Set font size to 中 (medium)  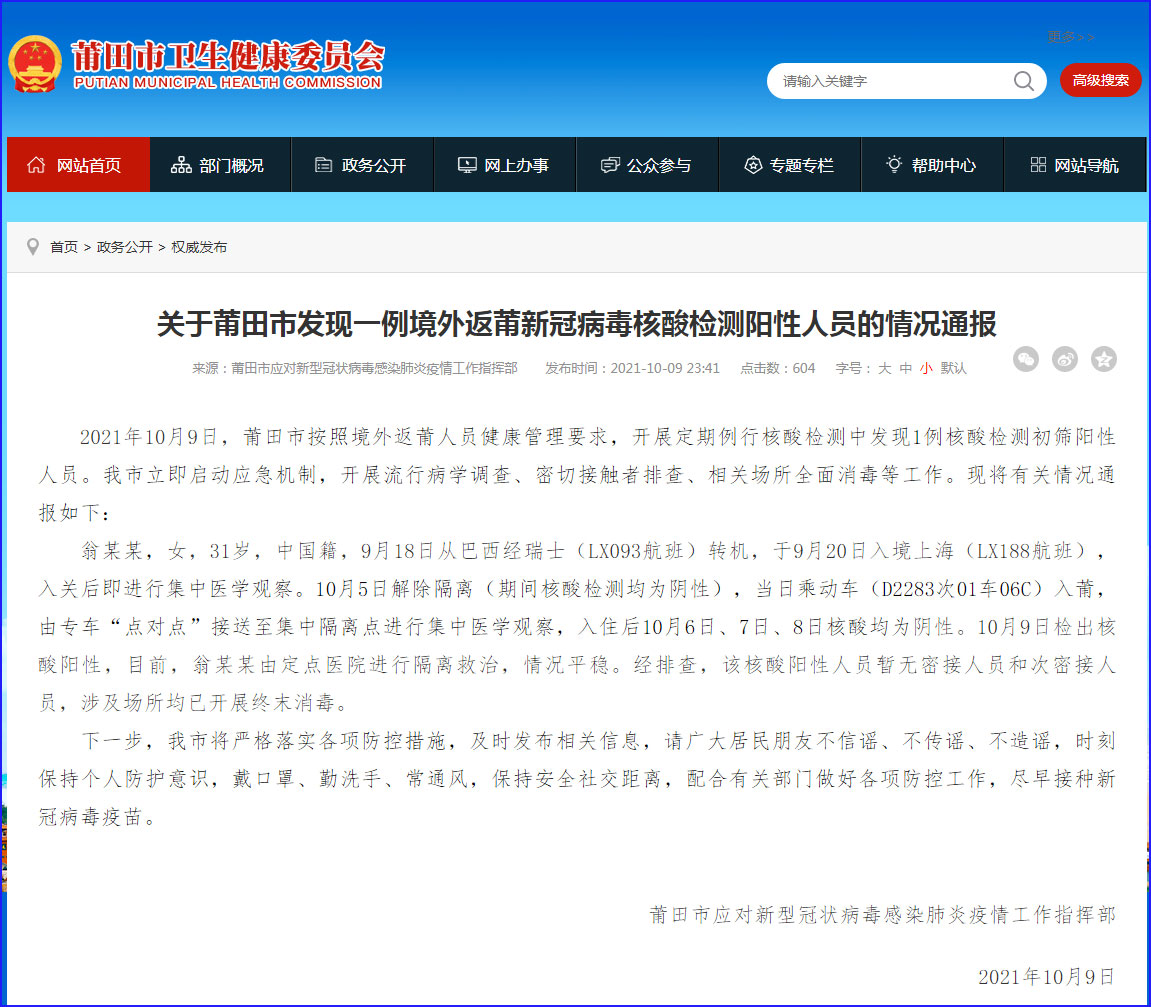click(x=905, y=368)
